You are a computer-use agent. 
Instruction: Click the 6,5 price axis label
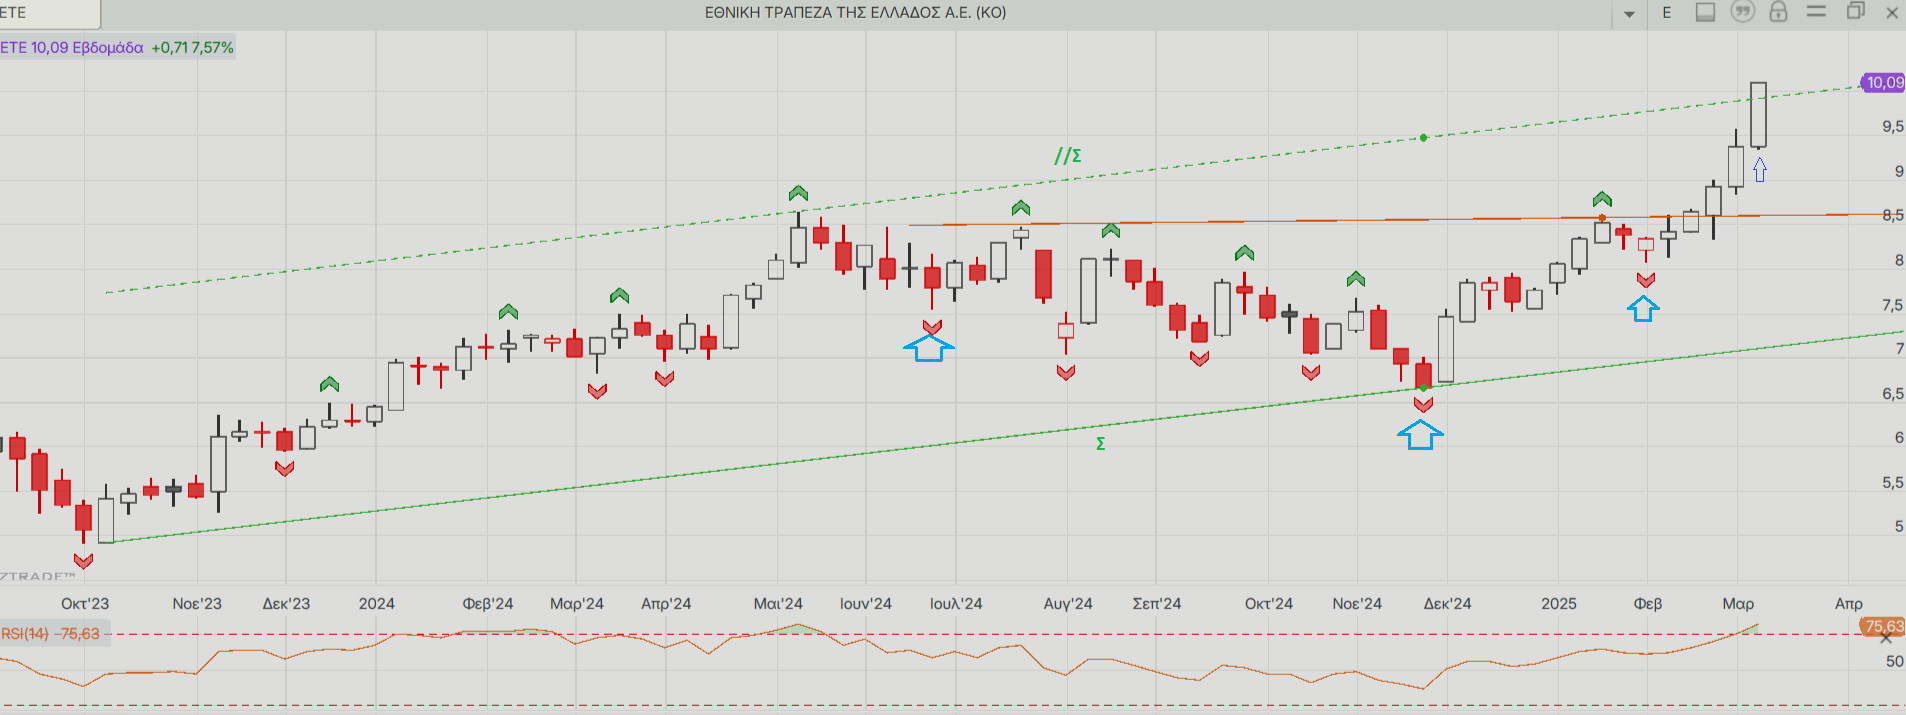pos(1893,394)
